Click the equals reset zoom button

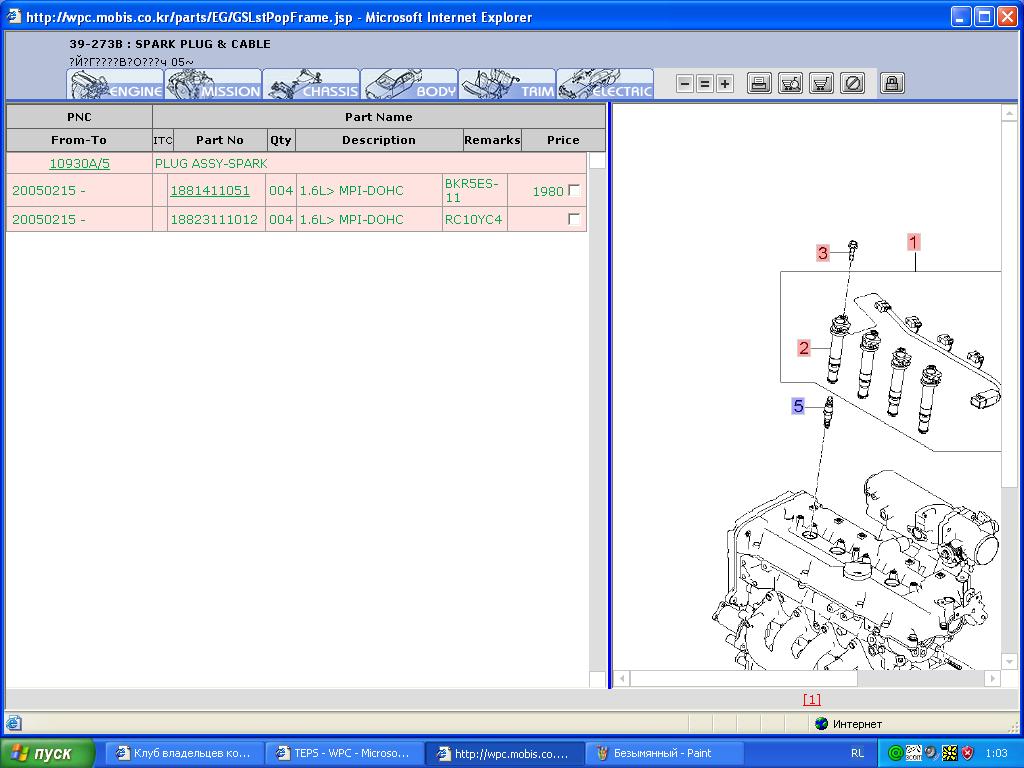(x=705, y=84)
